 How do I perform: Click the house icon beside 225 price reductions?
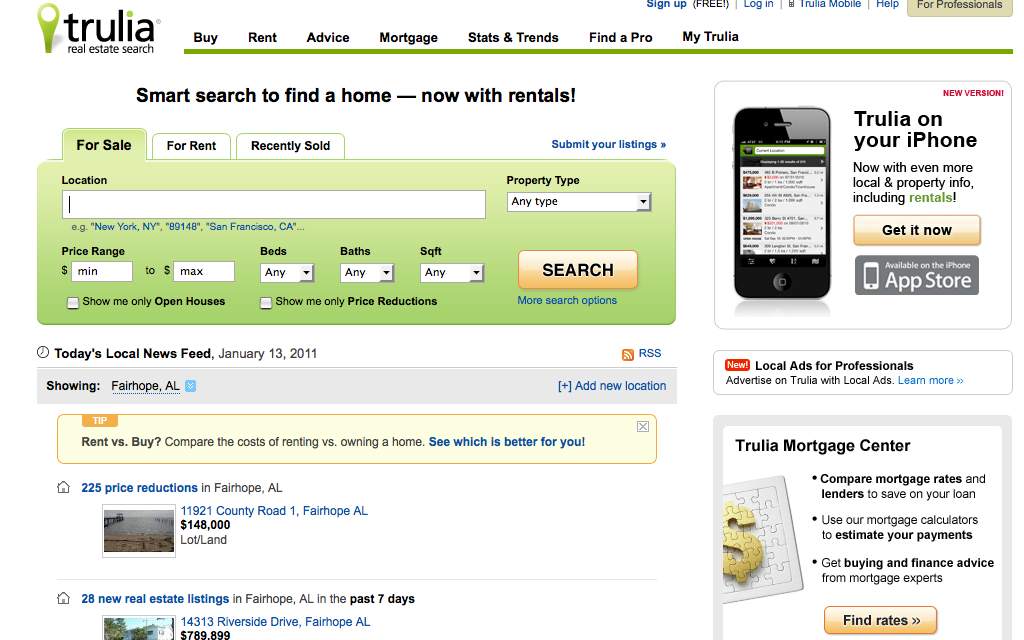[64, 488]
